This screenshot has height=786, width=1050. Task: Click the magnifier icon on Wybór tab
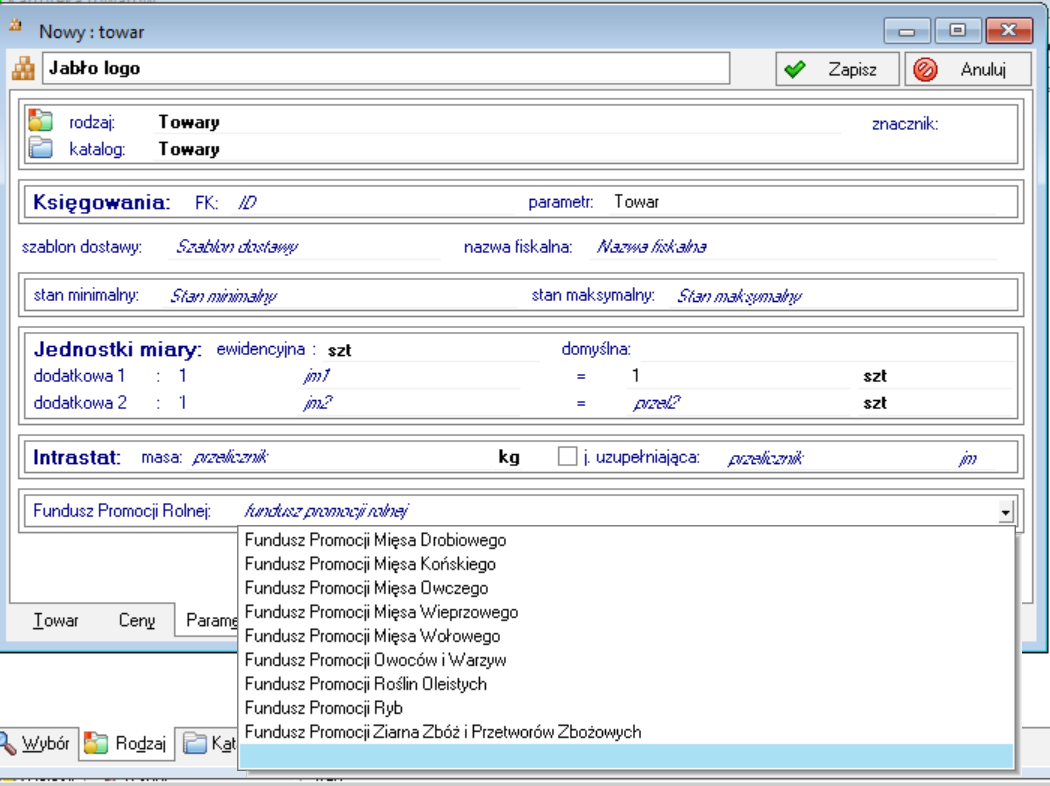click(8, 743)
